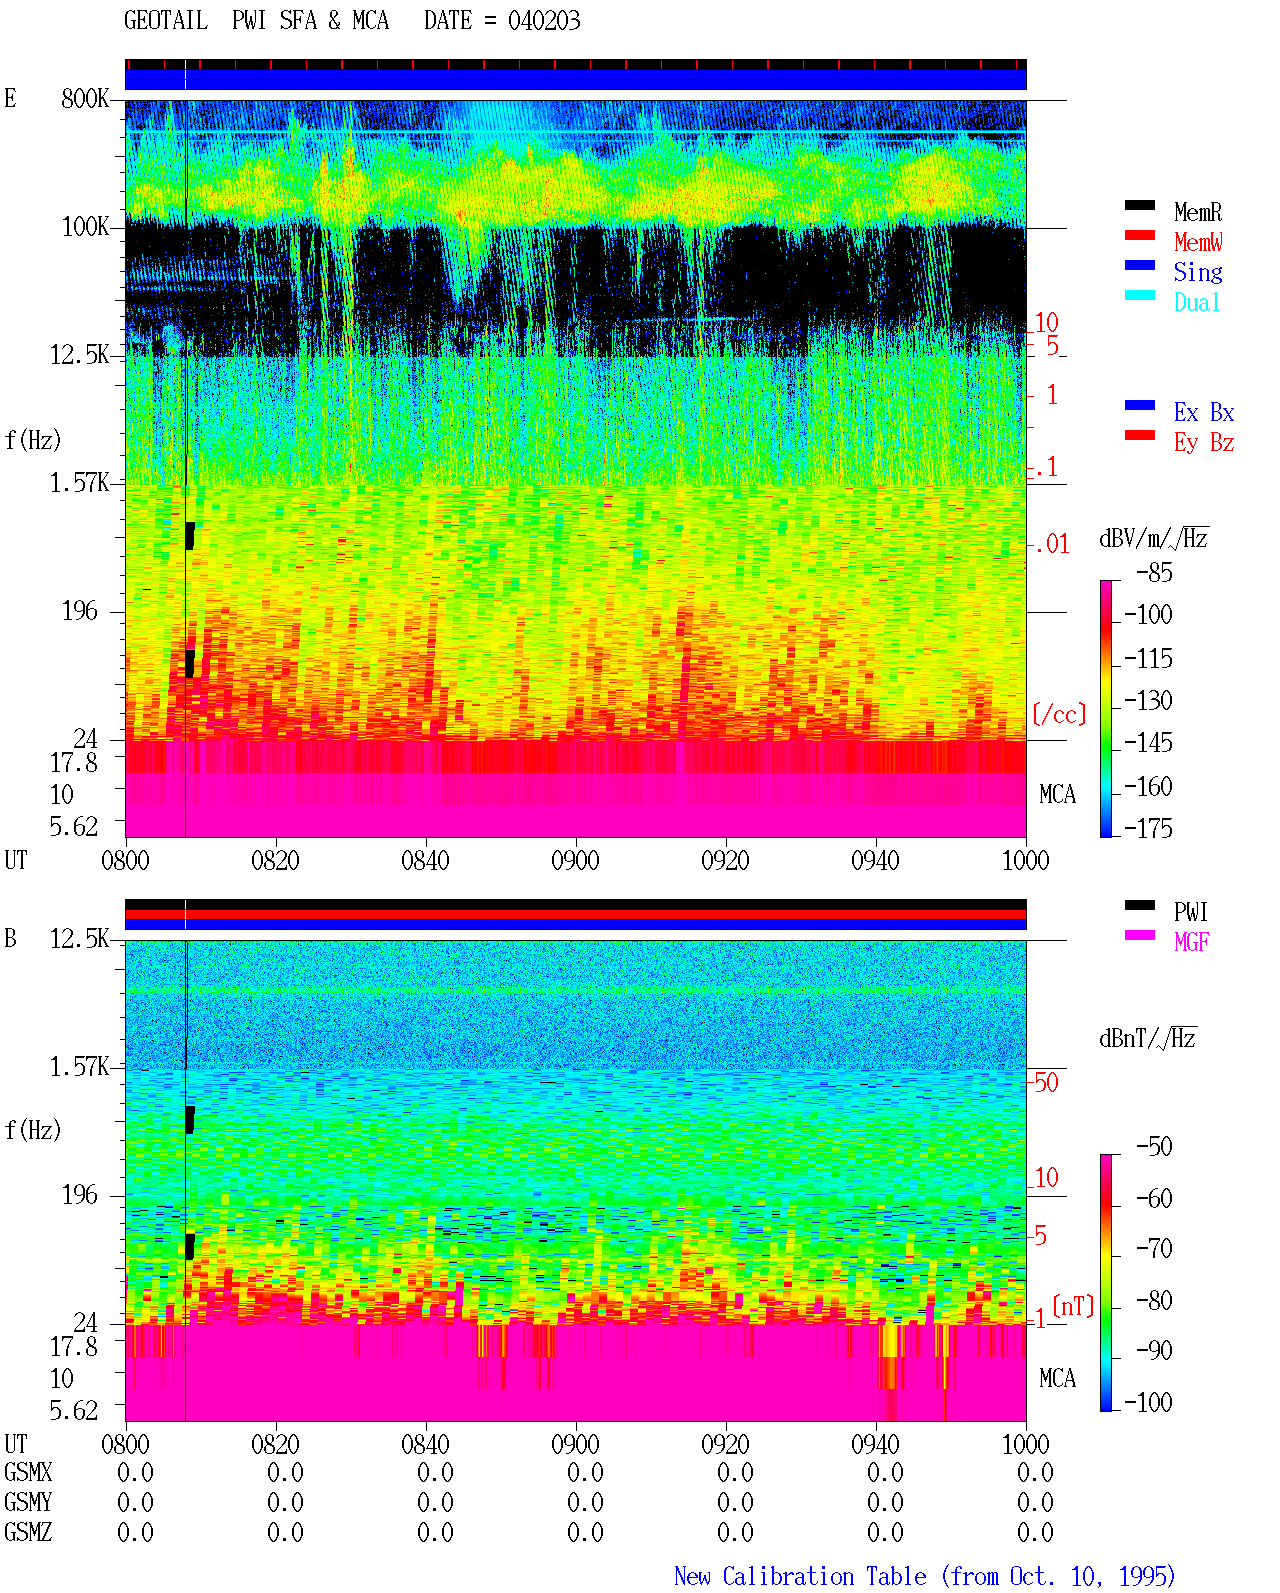Viewport: 1280px width, 1593px height.
Task: Click the 0940 tick under the B spectrogram
Action: pos(875,1445)
